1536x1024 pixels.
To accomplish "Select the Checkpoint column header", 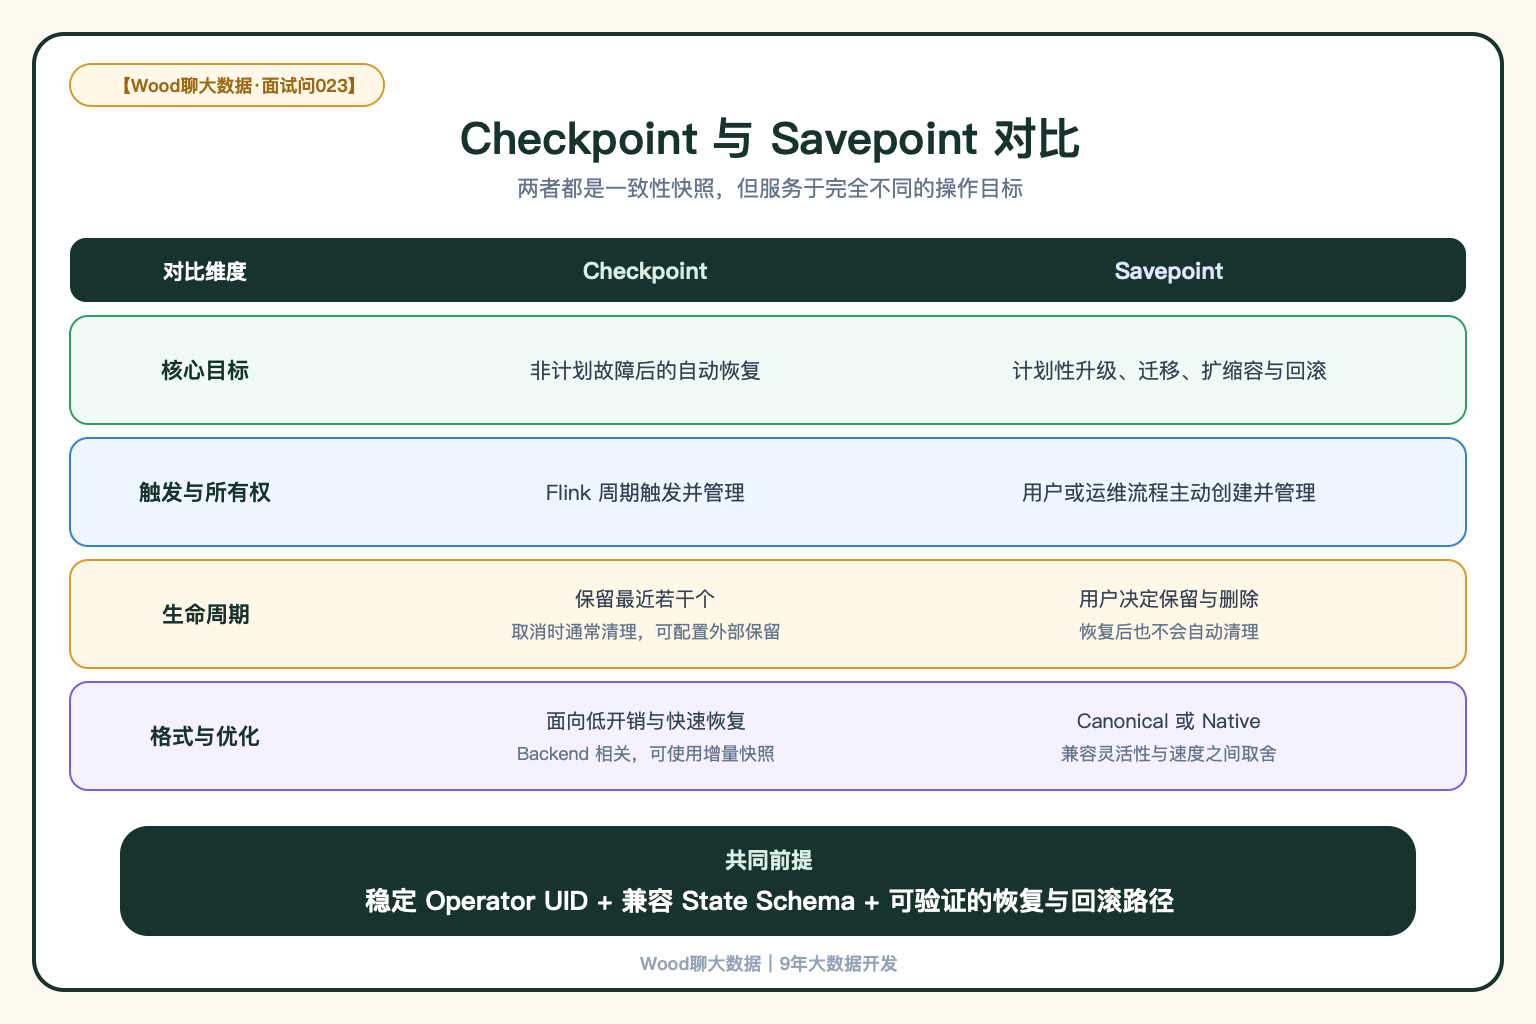I will pyautogui.click(x=645, y=271).
